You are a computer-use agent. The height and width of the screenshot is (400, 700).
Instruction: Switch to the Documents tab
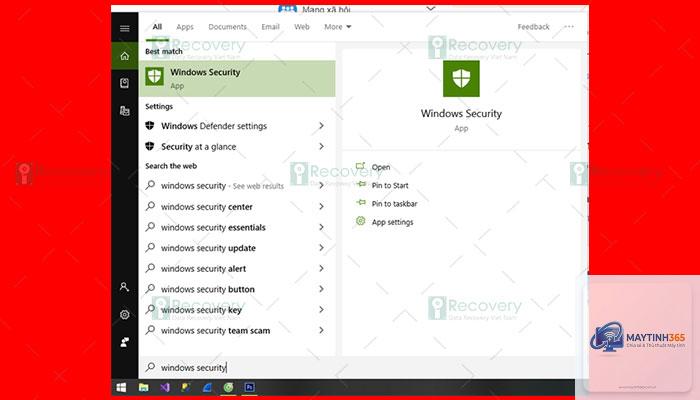[x=227, y=27]
